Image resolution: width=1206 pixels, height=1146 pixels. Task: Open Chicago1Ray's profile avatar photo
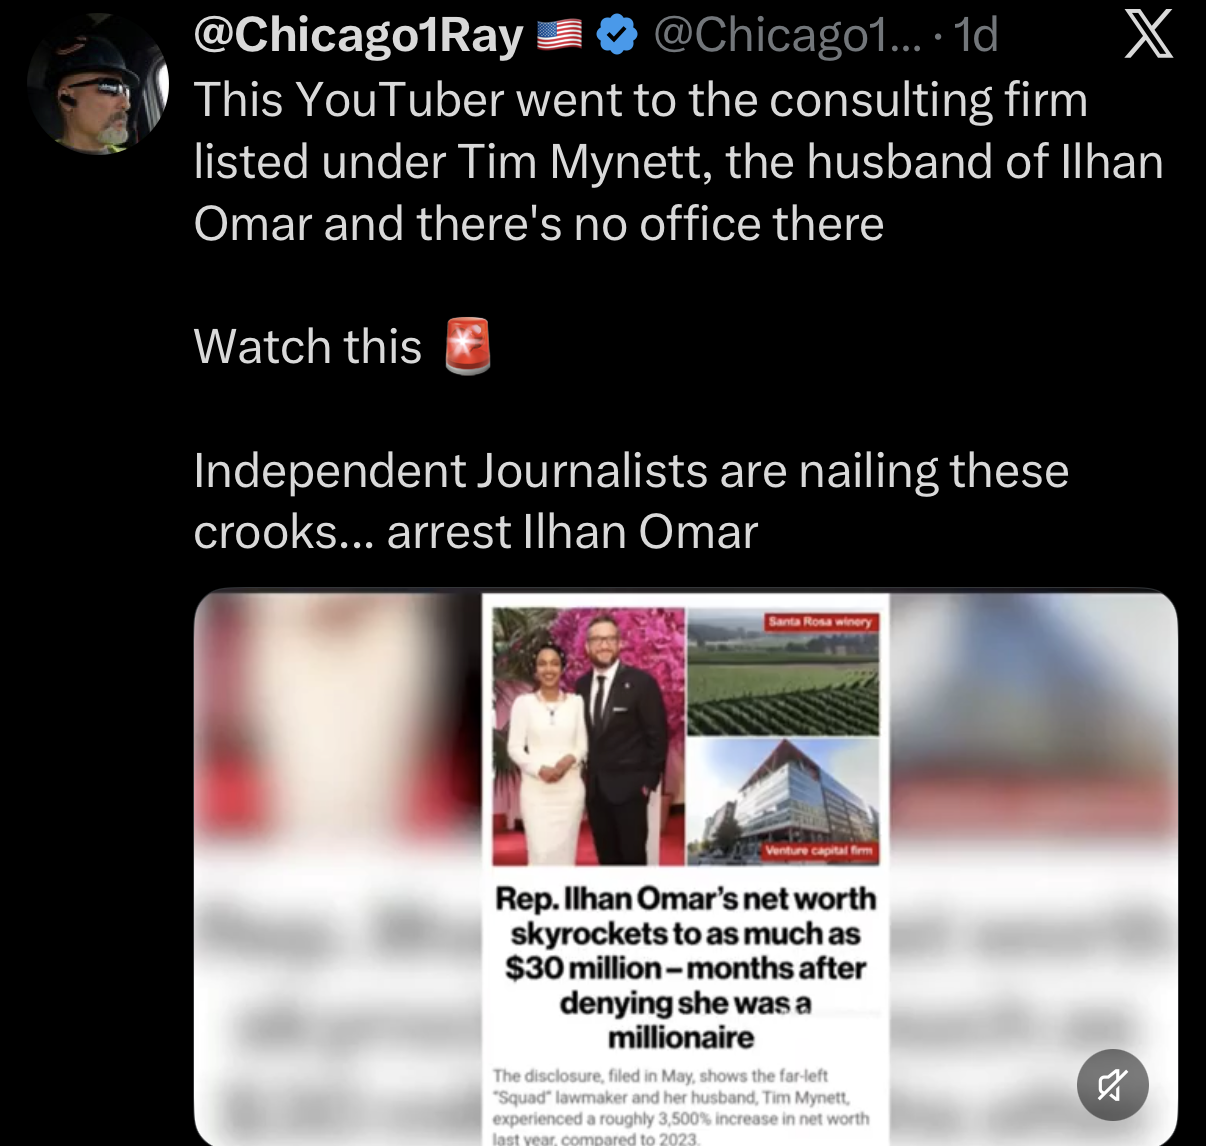click(x=98, y=84)
